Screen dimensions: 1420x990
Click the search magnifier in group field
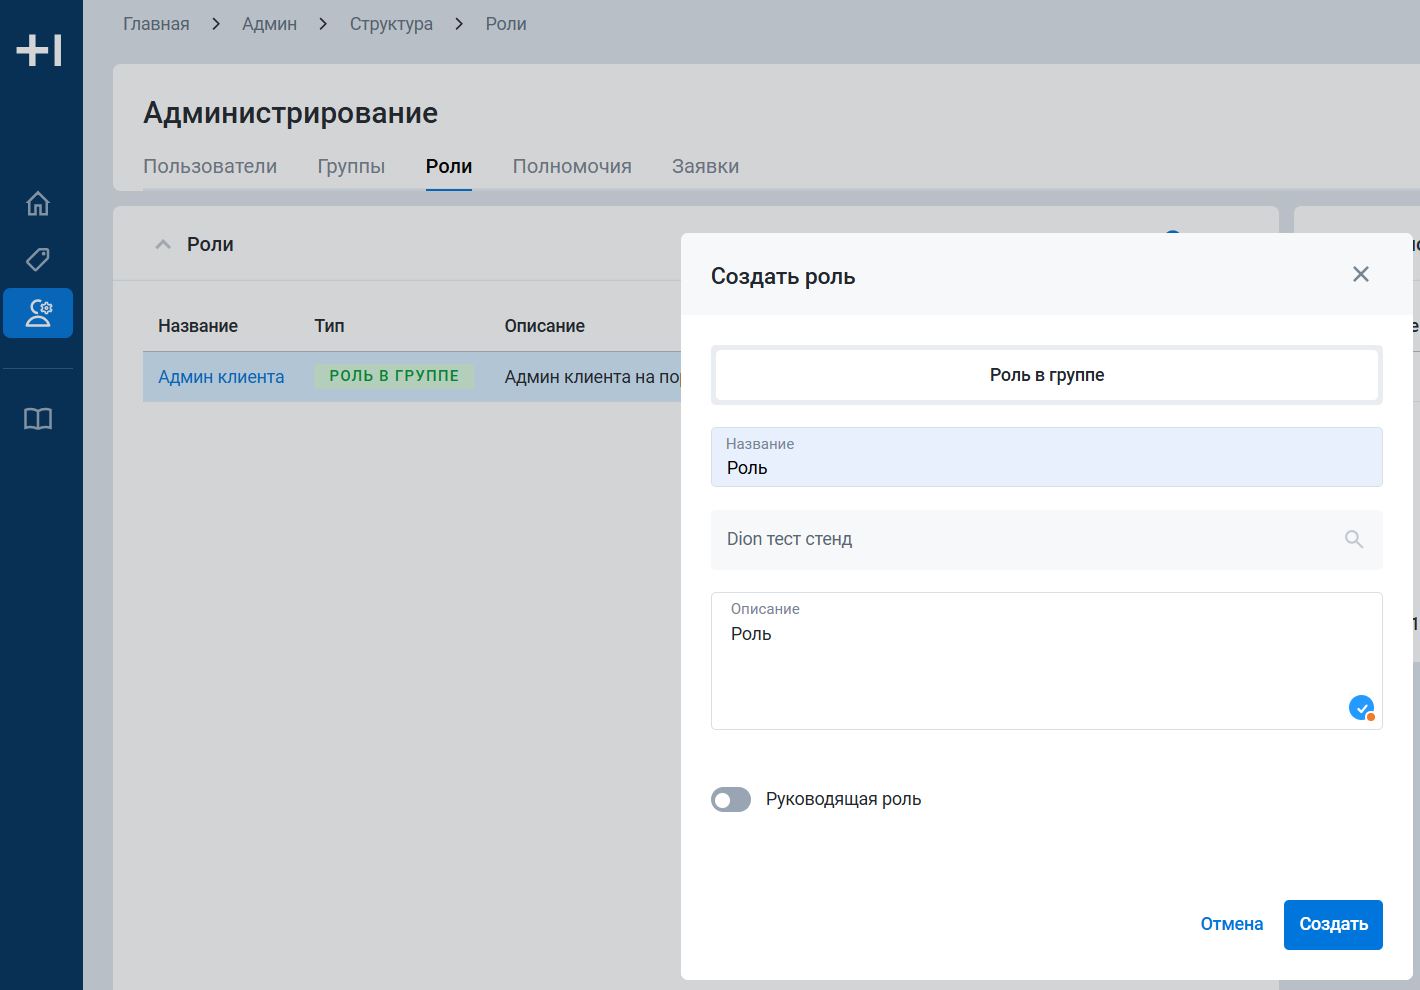pyautogui.click(x=1354, y=540)
